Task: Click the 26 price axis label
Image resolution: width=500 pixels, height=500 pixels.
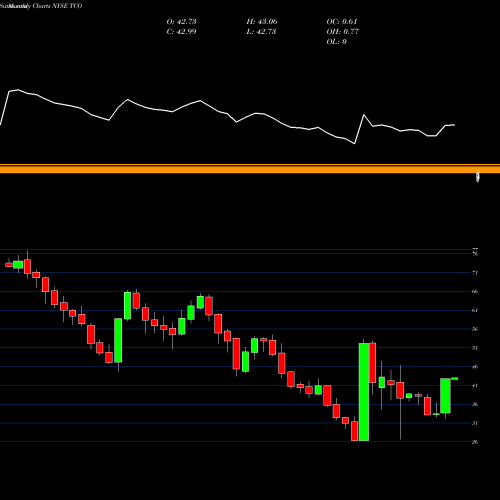Action: coord(475,442)
